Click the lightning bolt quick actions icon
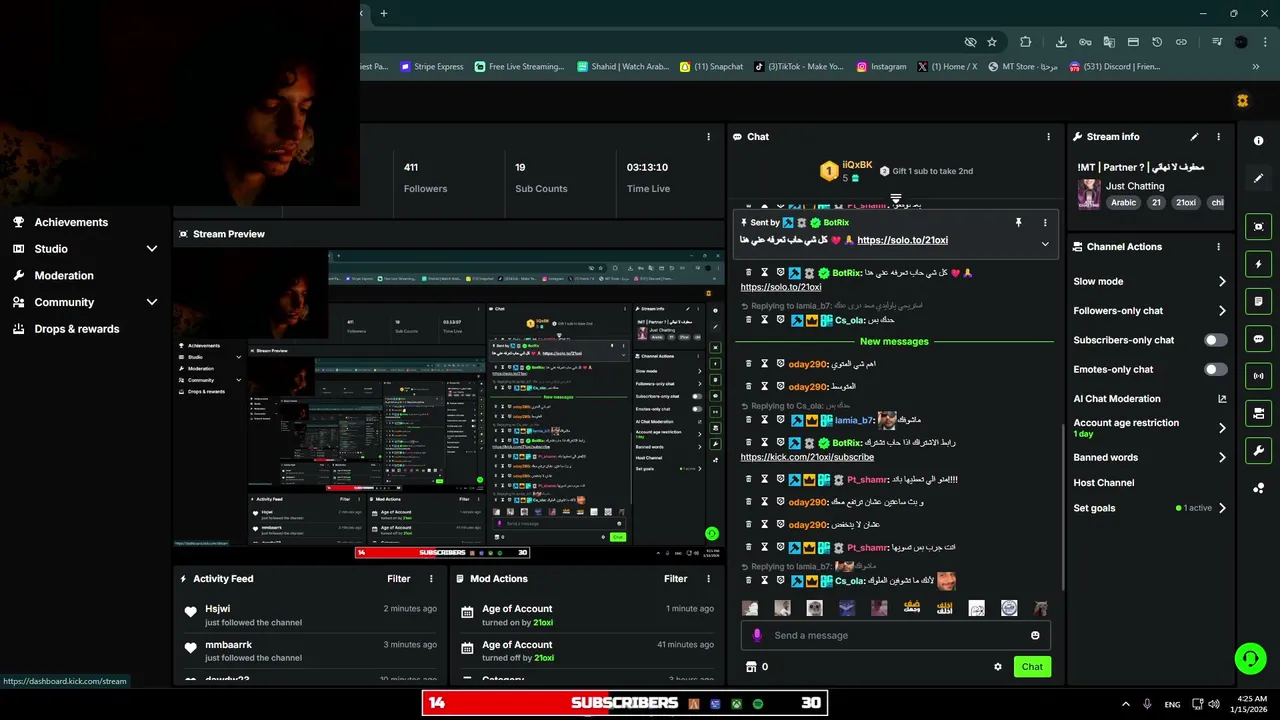This screenshot has height=720, width=1280. [x=1259, y=264]
